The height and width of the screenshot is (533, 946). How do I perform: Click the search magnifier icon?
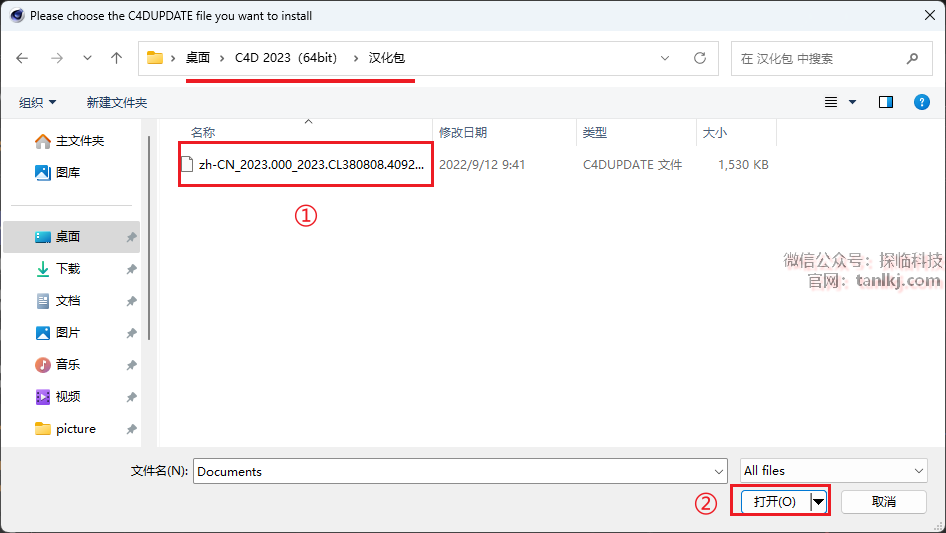coord(912,59)
